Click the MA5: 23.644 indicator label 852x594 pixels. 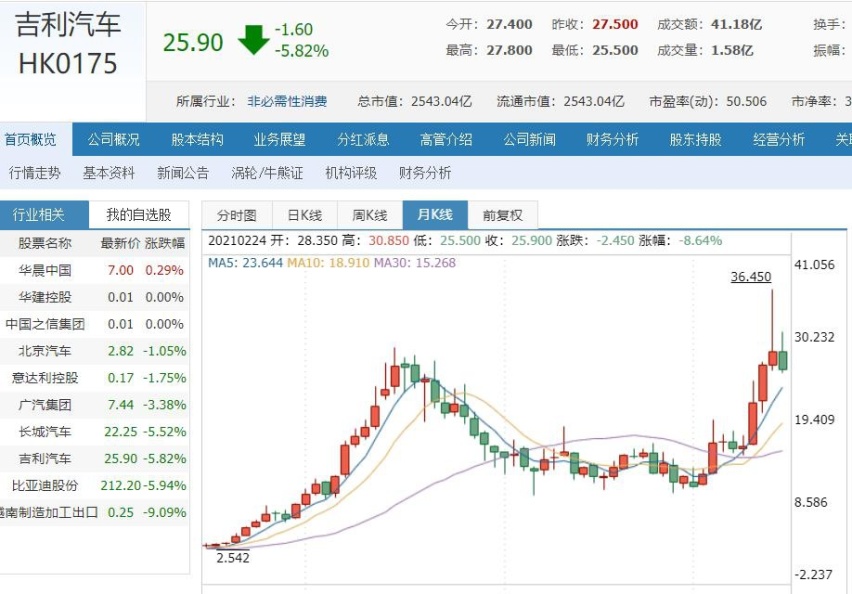[246, 263]
